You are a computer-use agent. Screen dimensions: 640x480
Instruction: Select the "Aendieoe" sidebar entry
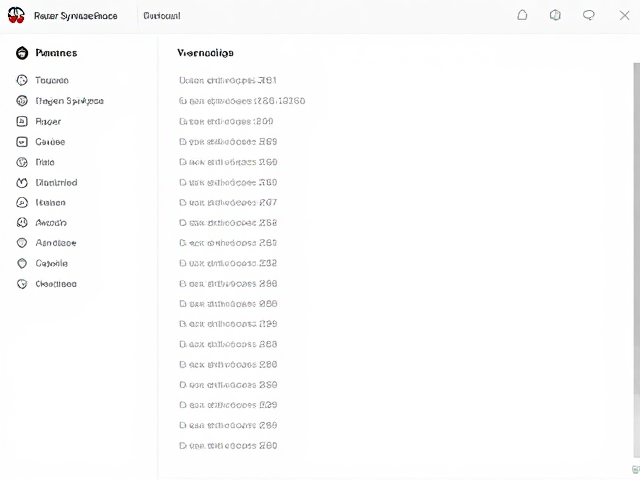pos(56,243)
